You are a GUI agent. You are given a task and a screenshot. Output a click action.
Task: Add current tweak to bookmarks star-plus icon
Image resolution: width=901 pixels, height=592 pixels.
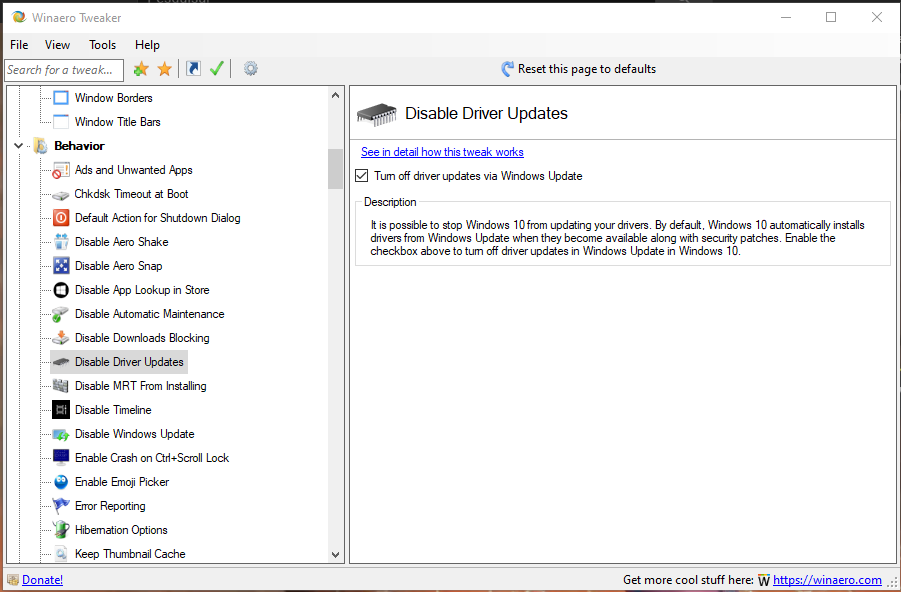tap(141, 70)
